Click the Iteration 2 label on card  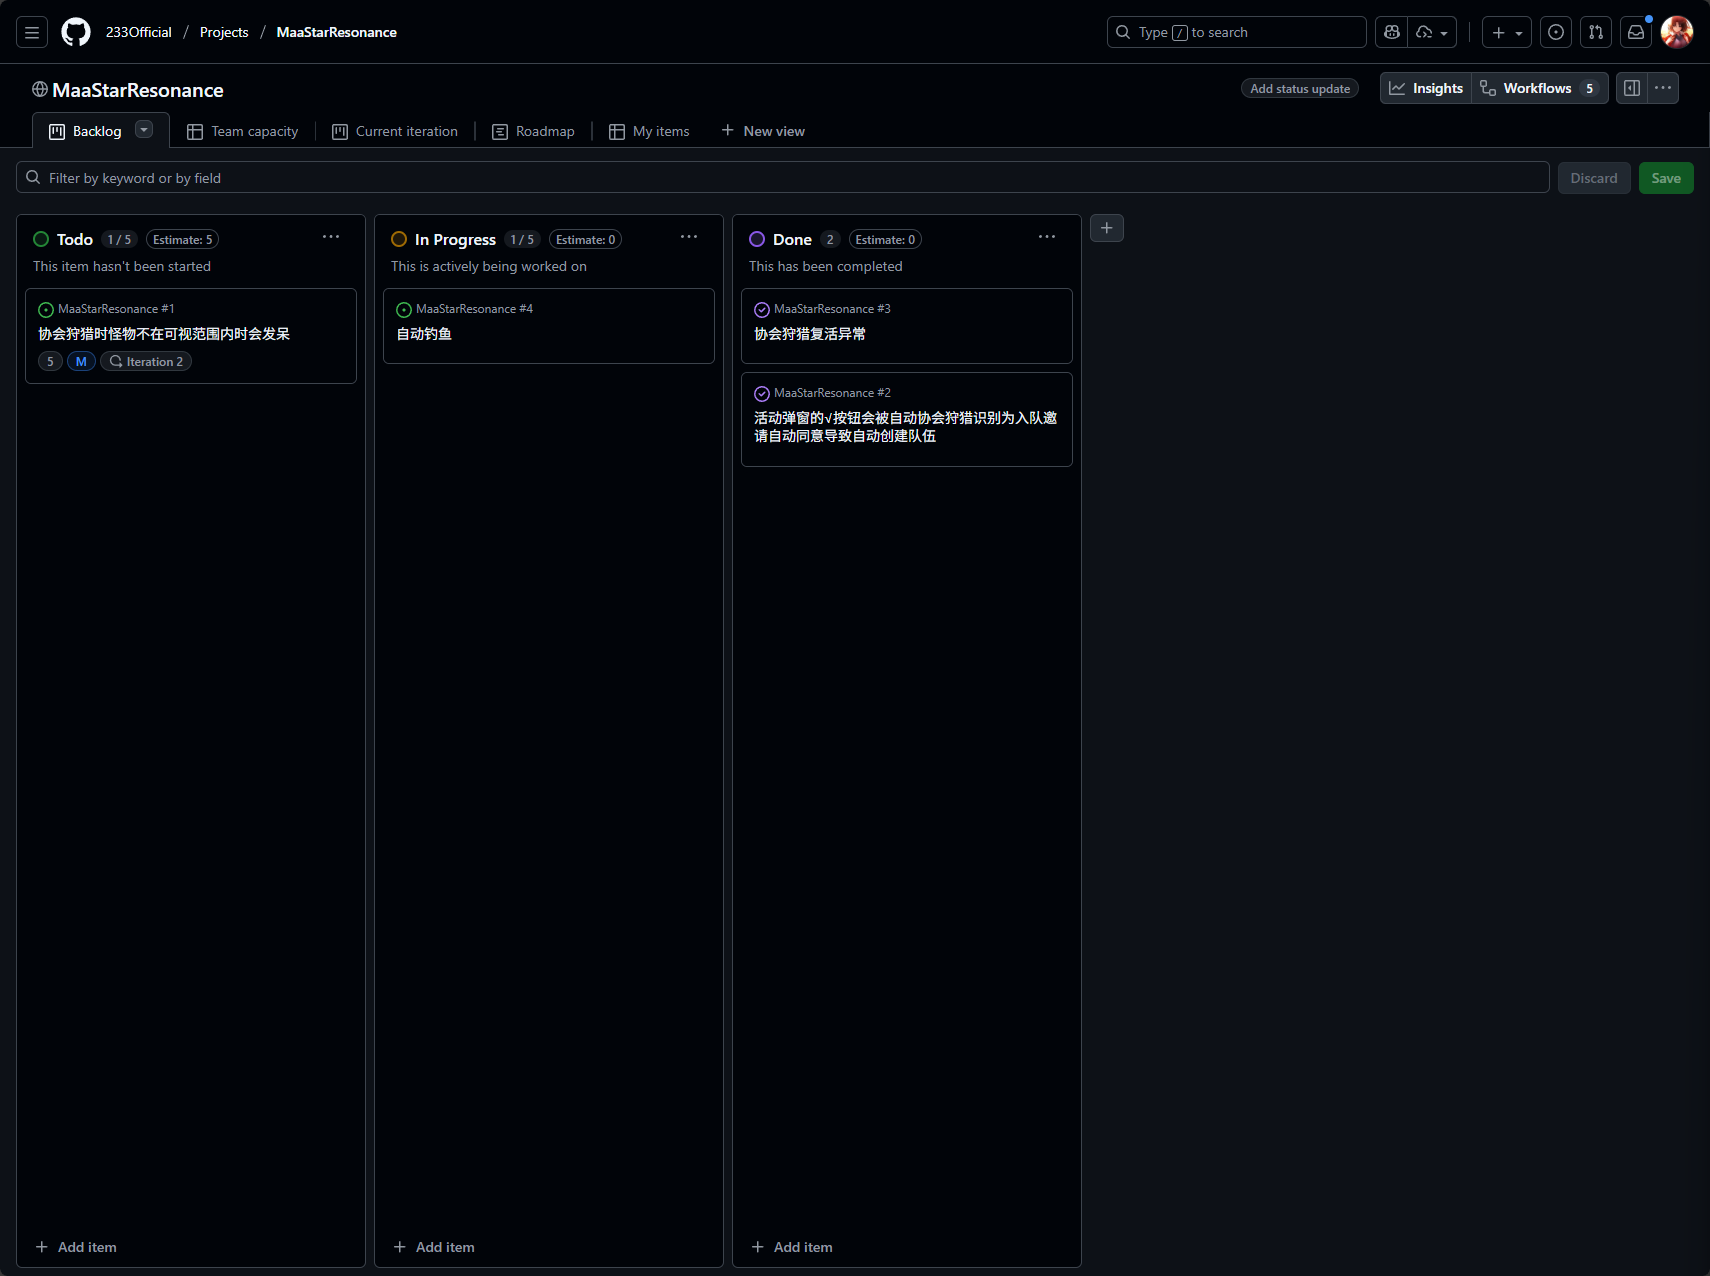click(x=146, y=361)
